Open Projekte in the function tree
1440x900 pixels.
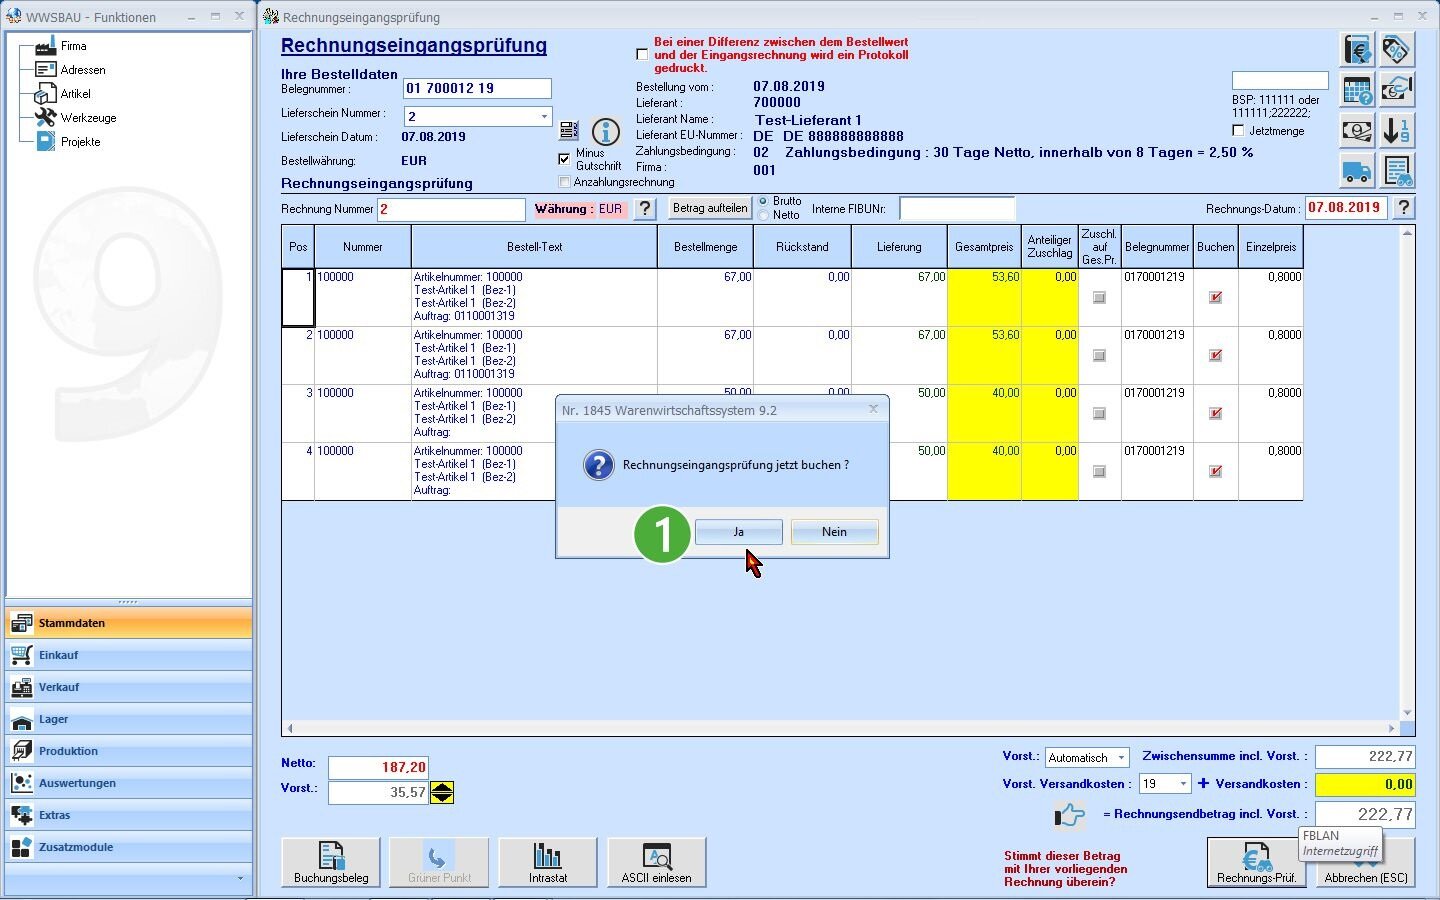(80, 142)
